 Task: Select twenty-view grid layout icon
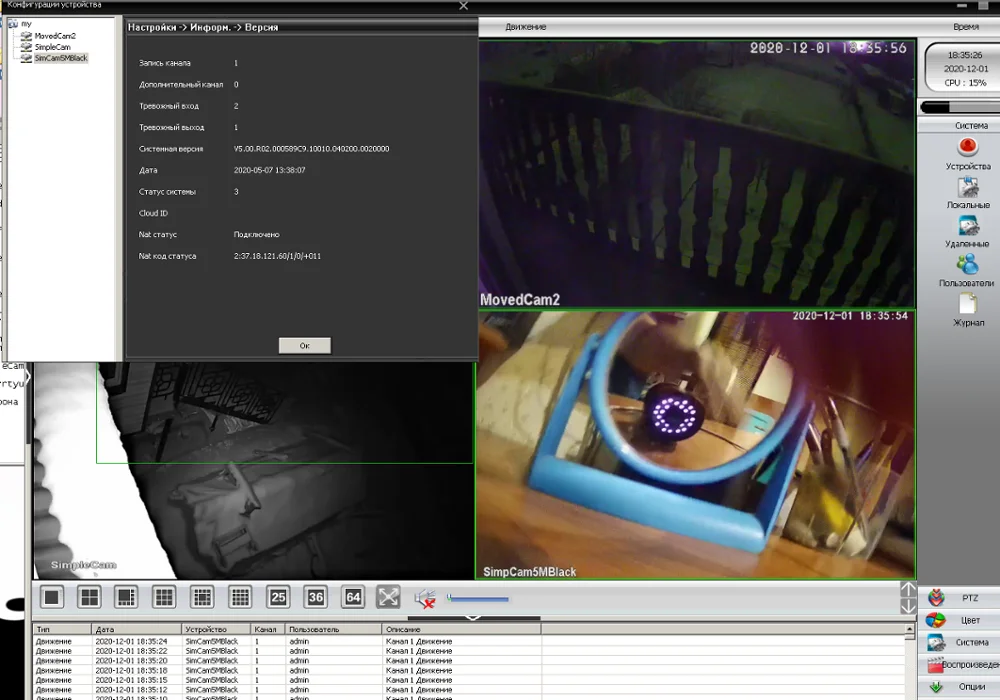(240, 597)
